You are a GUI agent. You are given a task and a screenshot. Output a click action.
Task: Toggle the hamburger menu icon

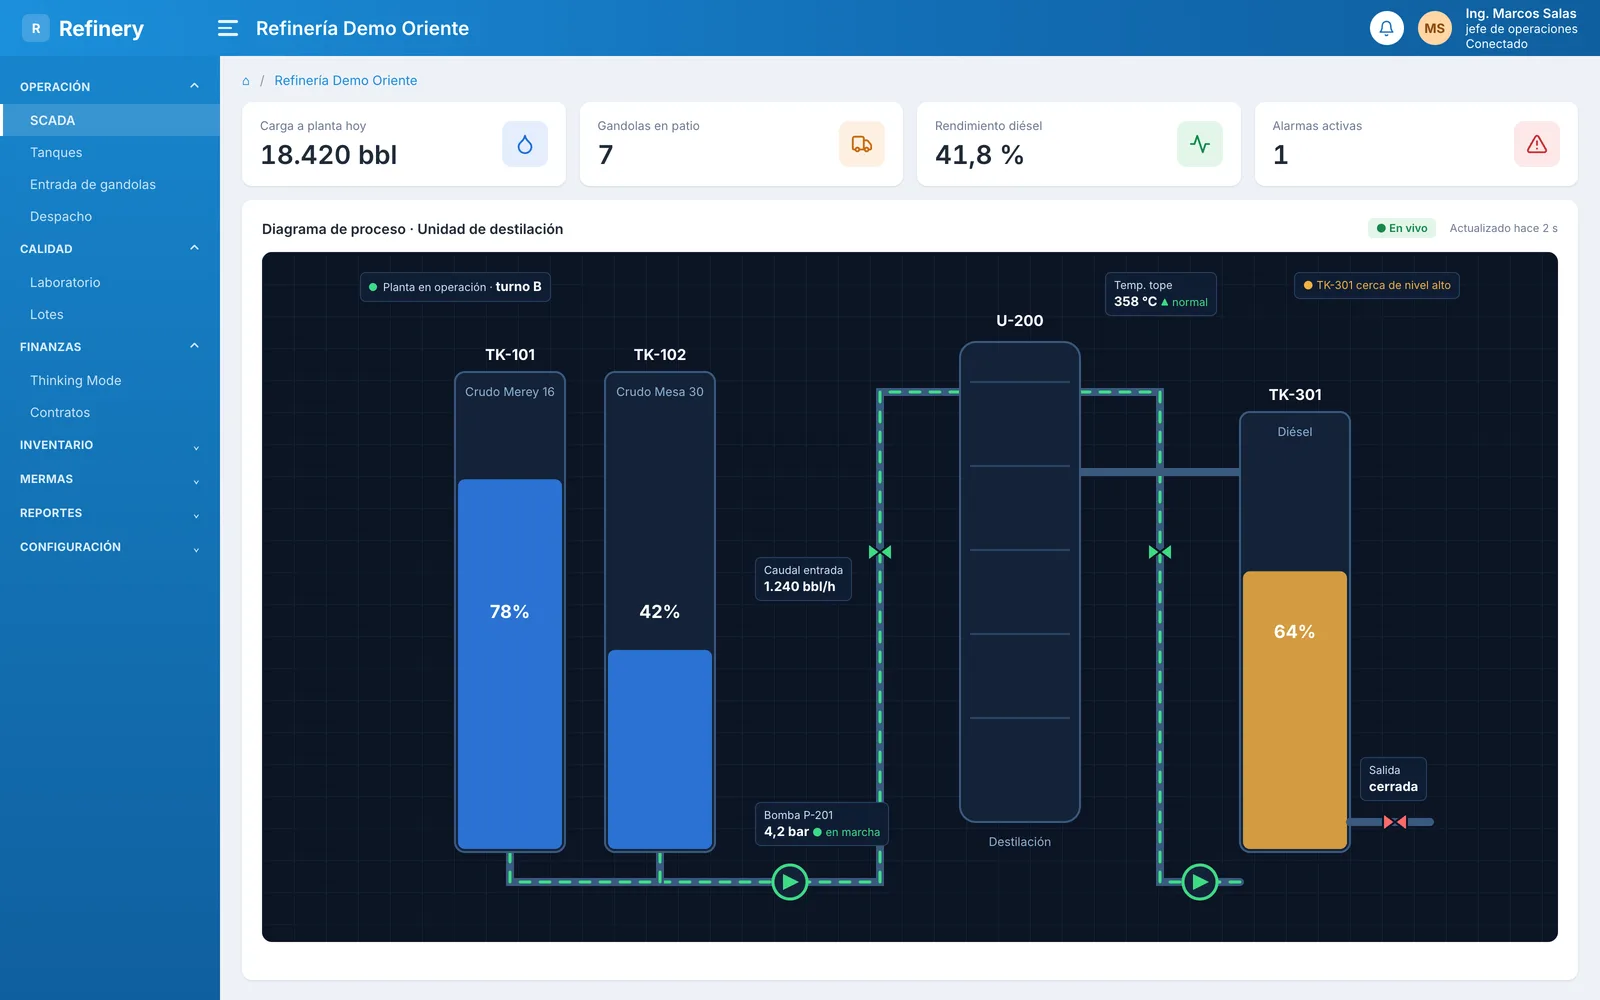[x=228, y=28]
